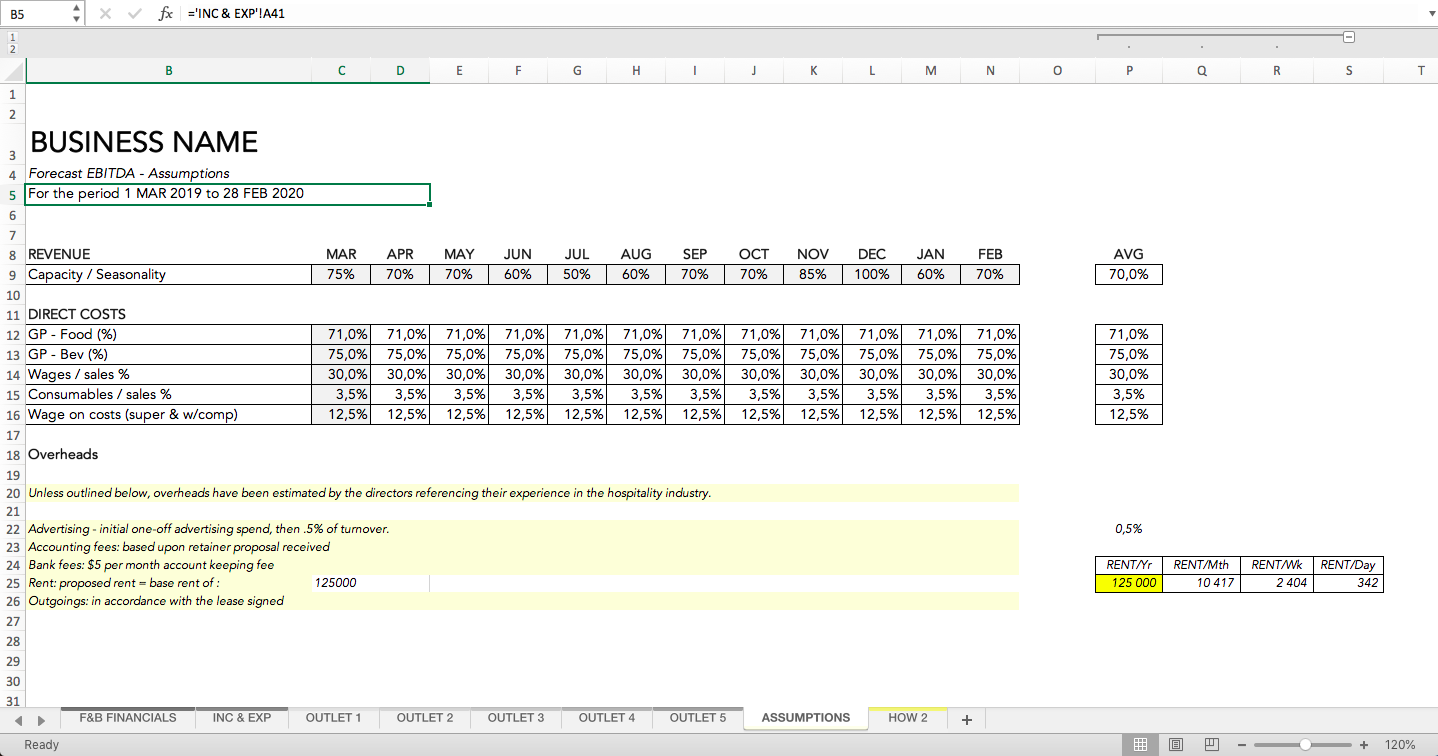
Task: Open Insert Function with the fx icon
Action: coord(165,14)
